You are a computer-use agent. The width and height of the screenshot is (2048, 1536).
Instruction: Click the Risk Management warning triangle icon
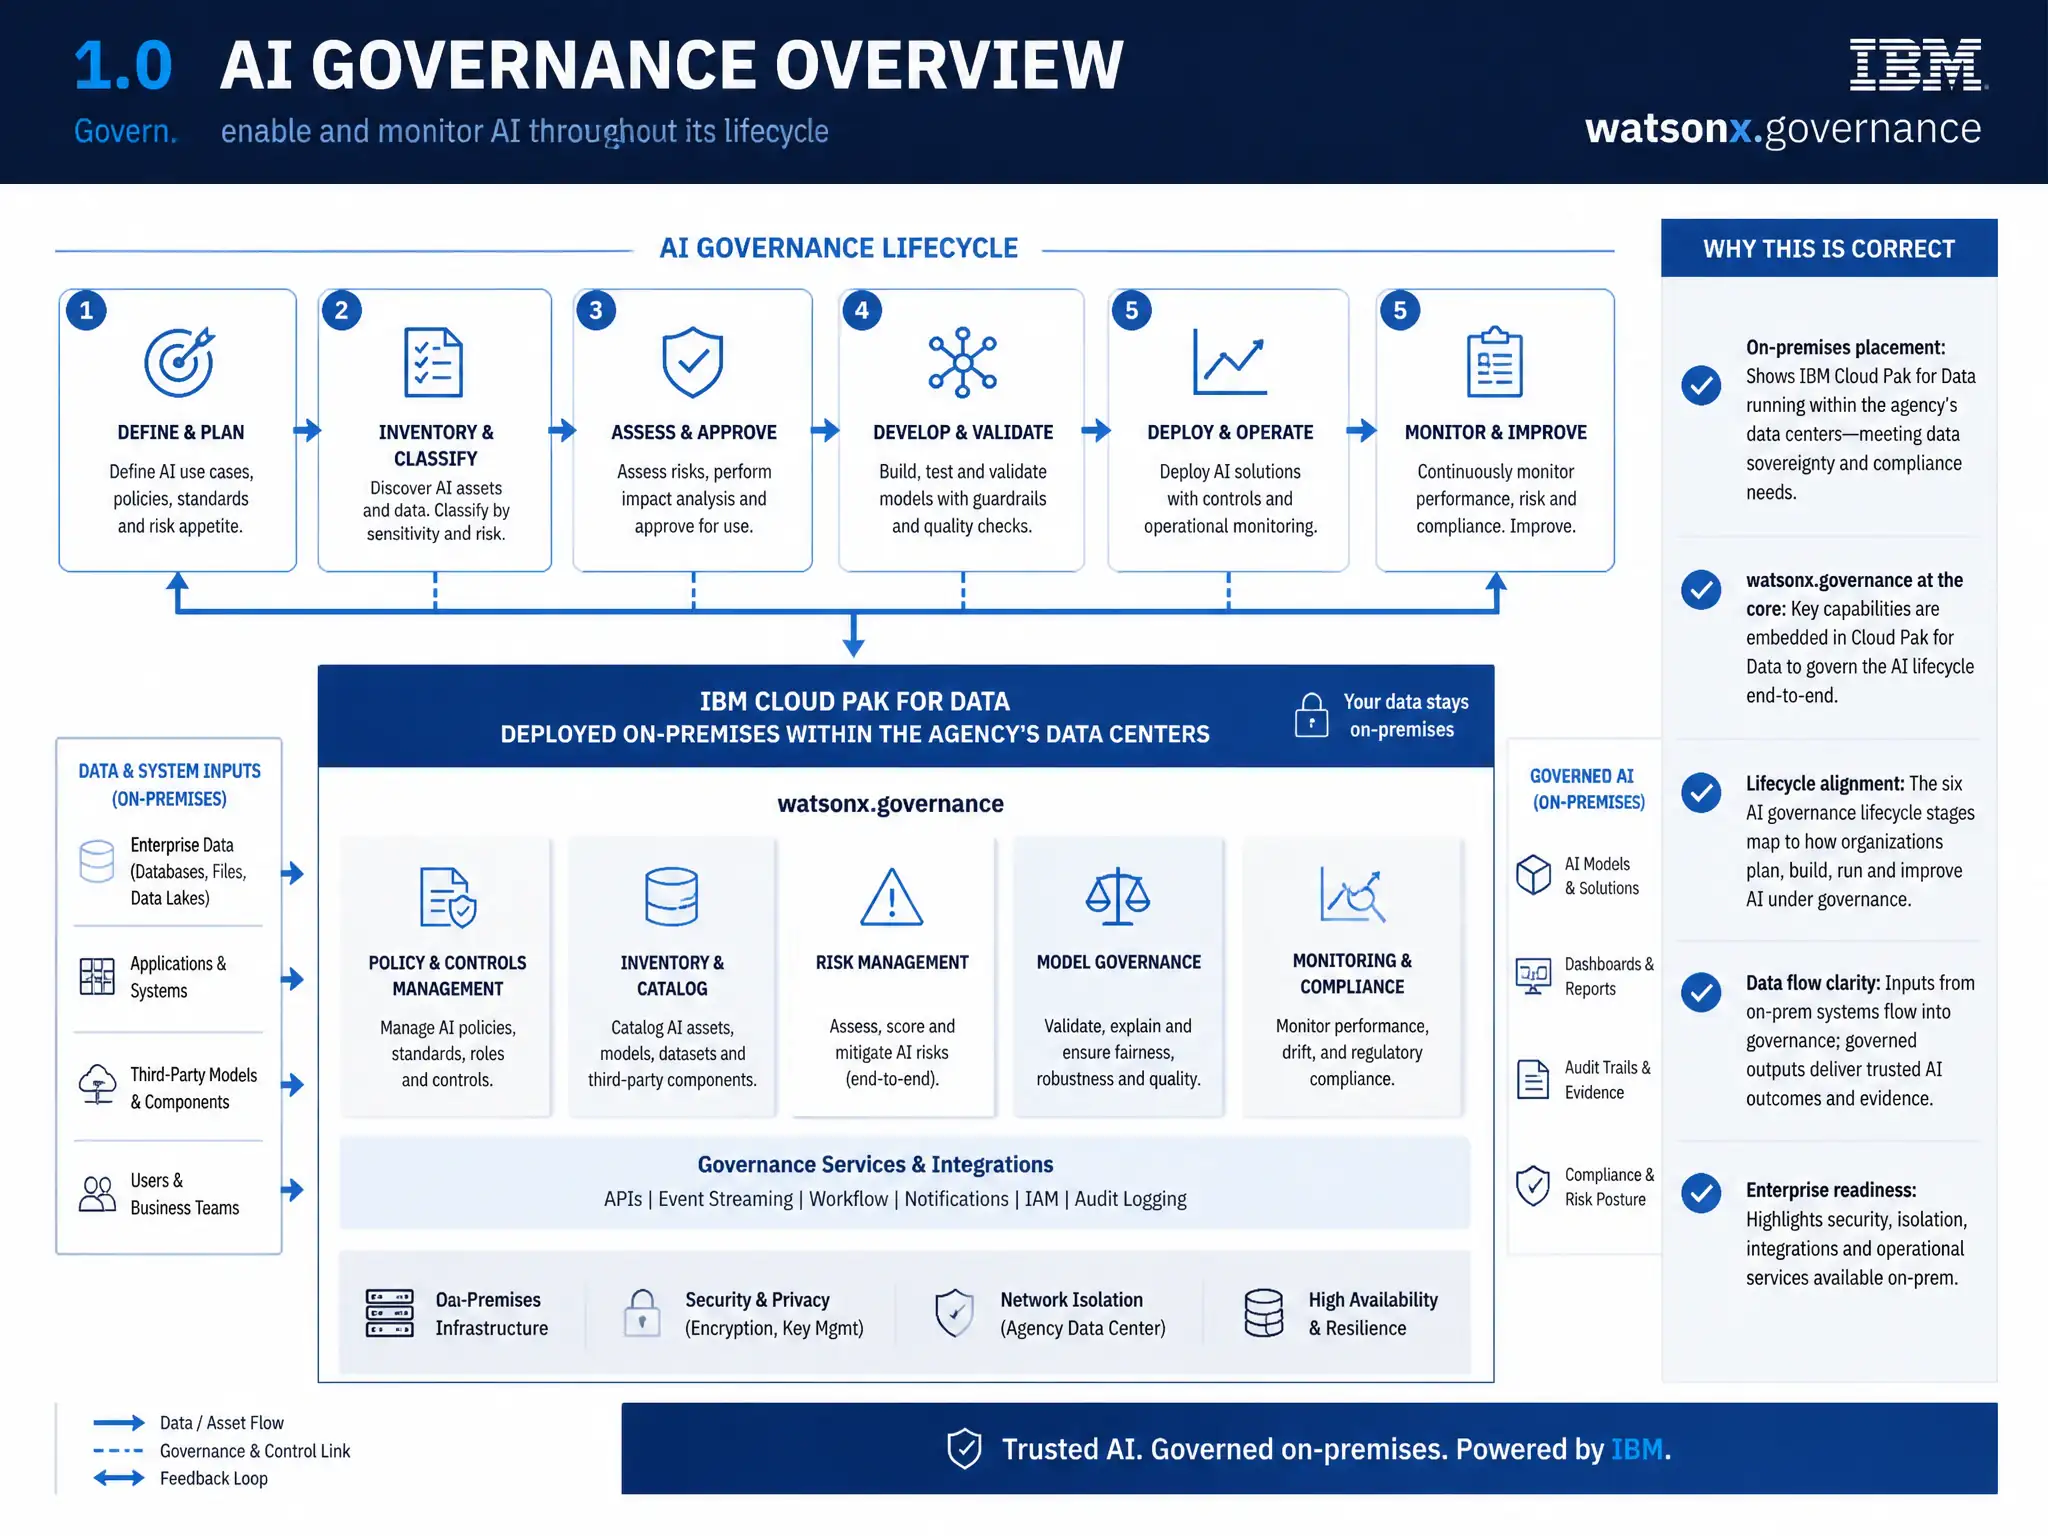pyautogui.click(x=891, y=897)
